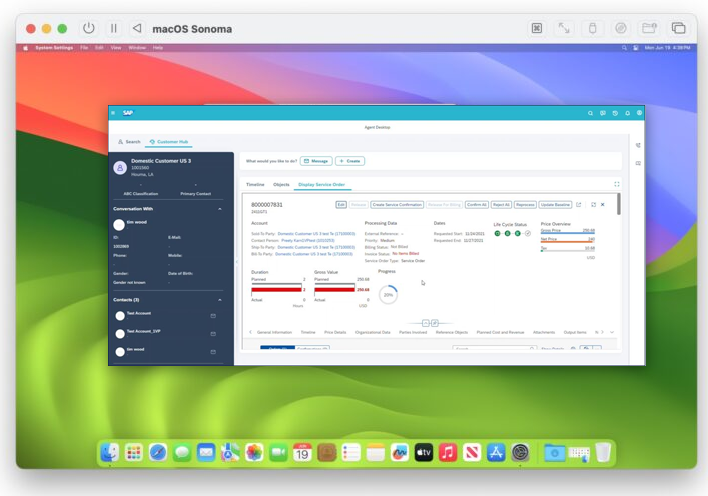Collapse the service order header
The width and height of the screenshot is (708, 496).
pyautogui.click(x=425, y=323)
